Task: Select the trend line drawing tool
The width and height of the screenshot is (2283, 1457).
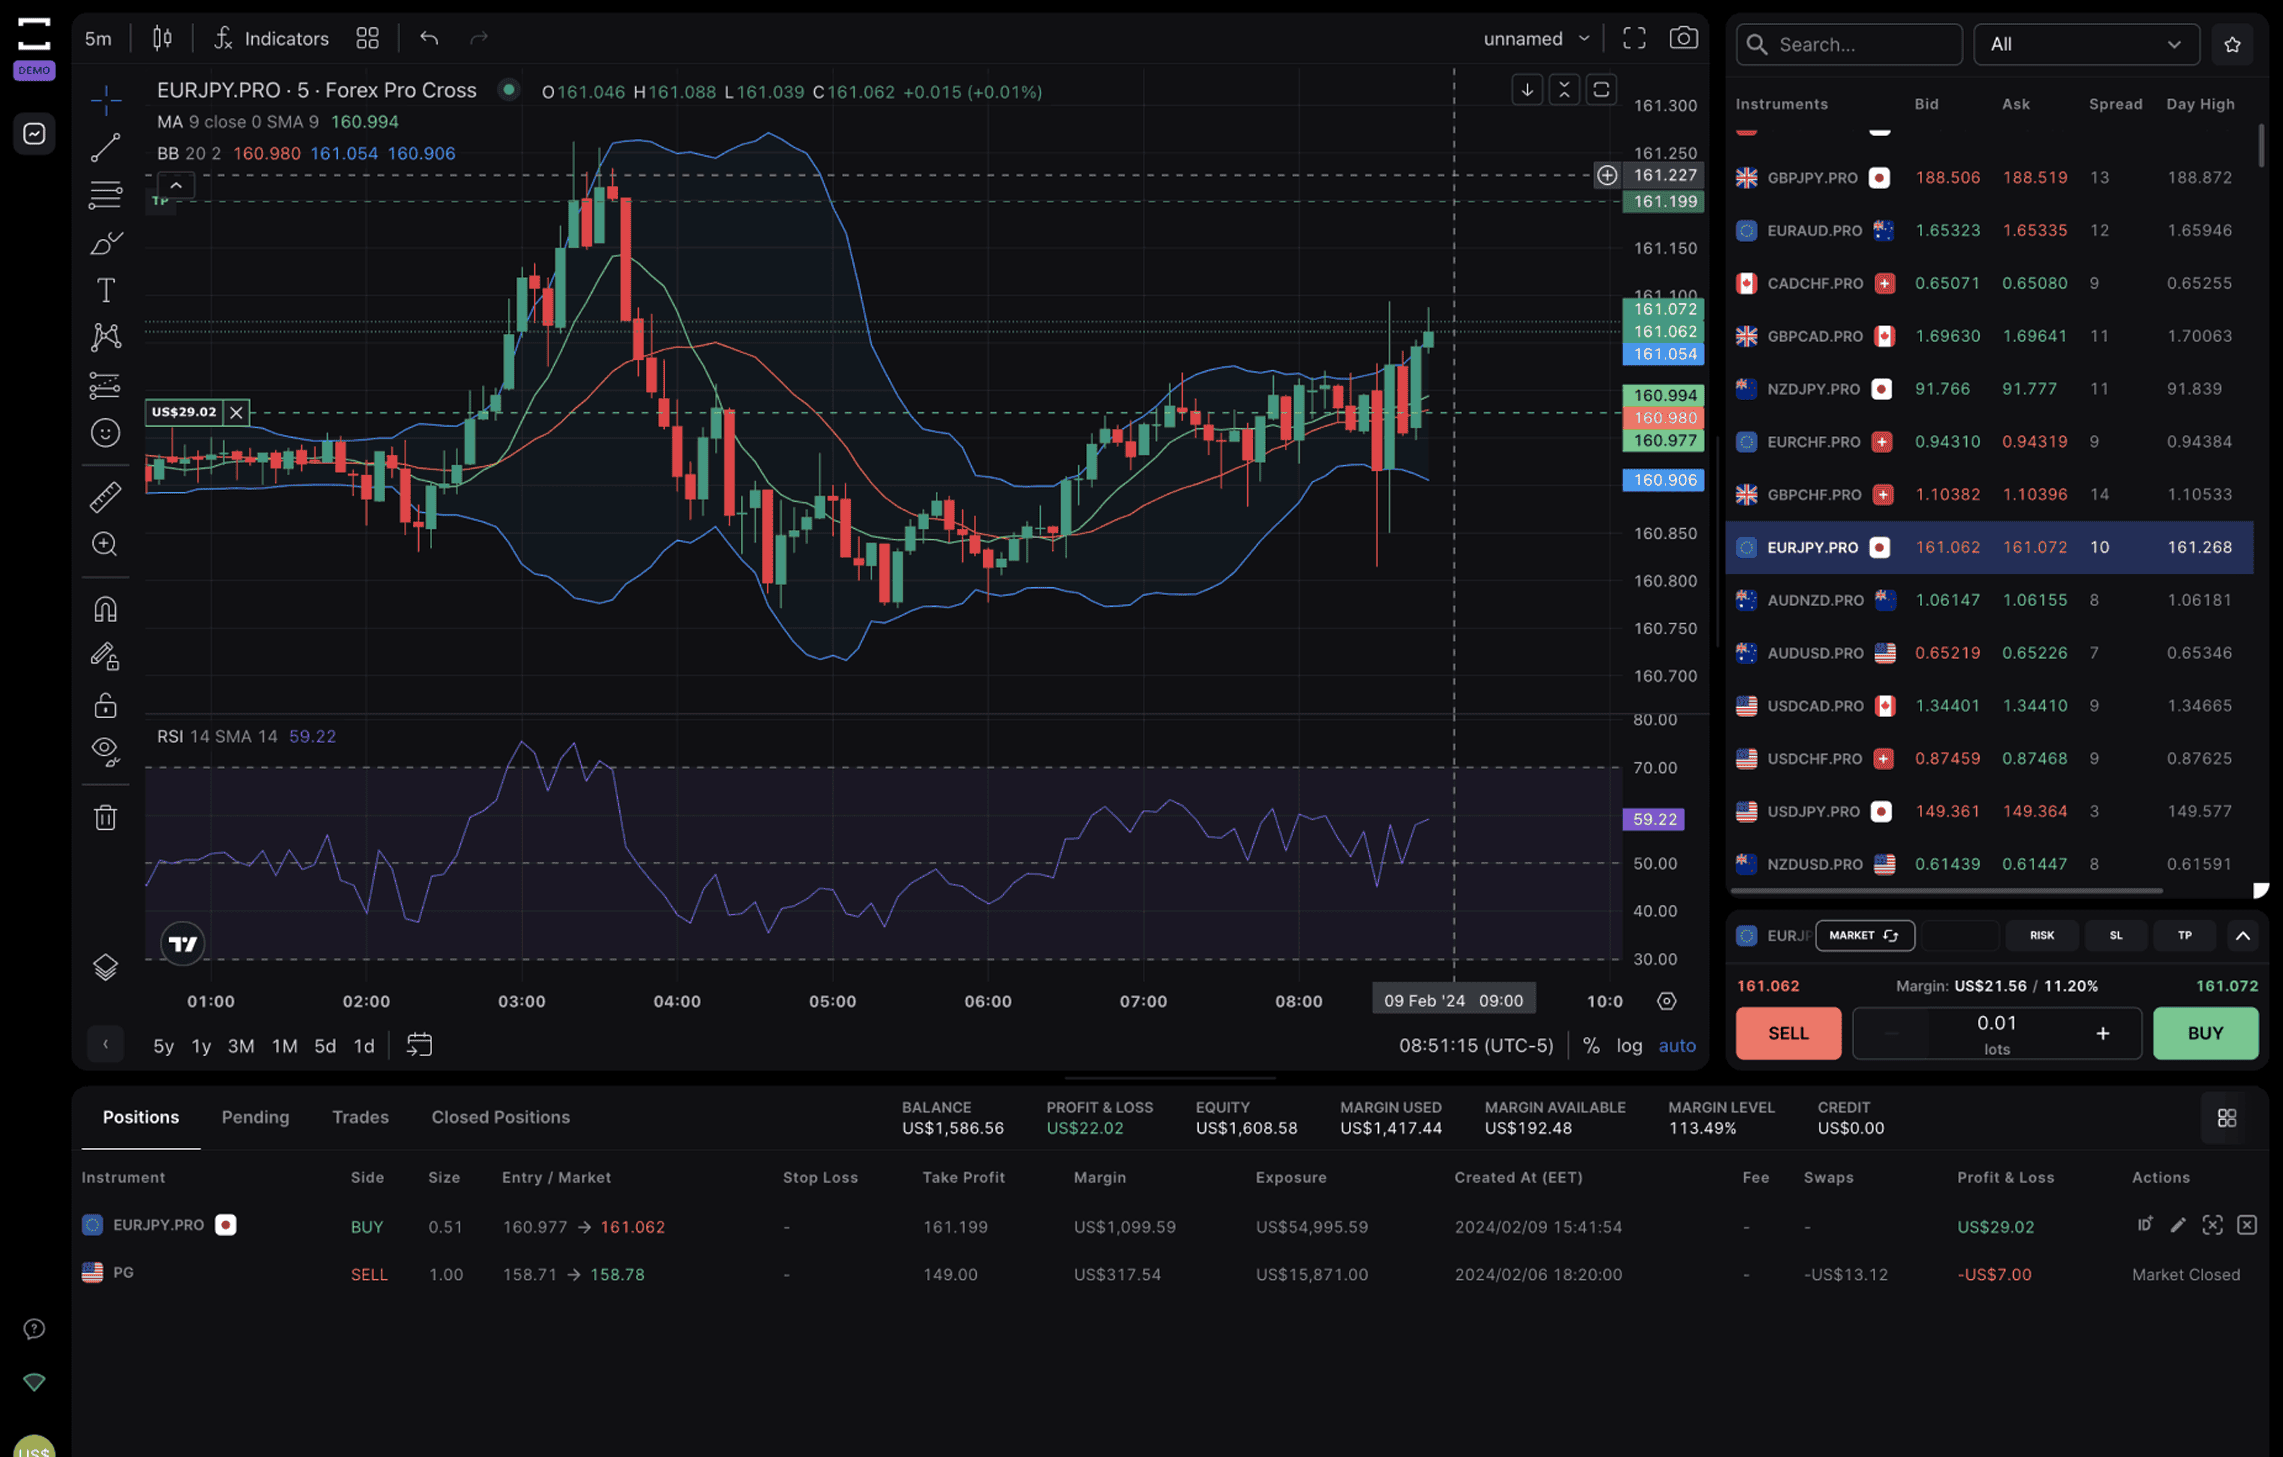Action: coord(105,147)
